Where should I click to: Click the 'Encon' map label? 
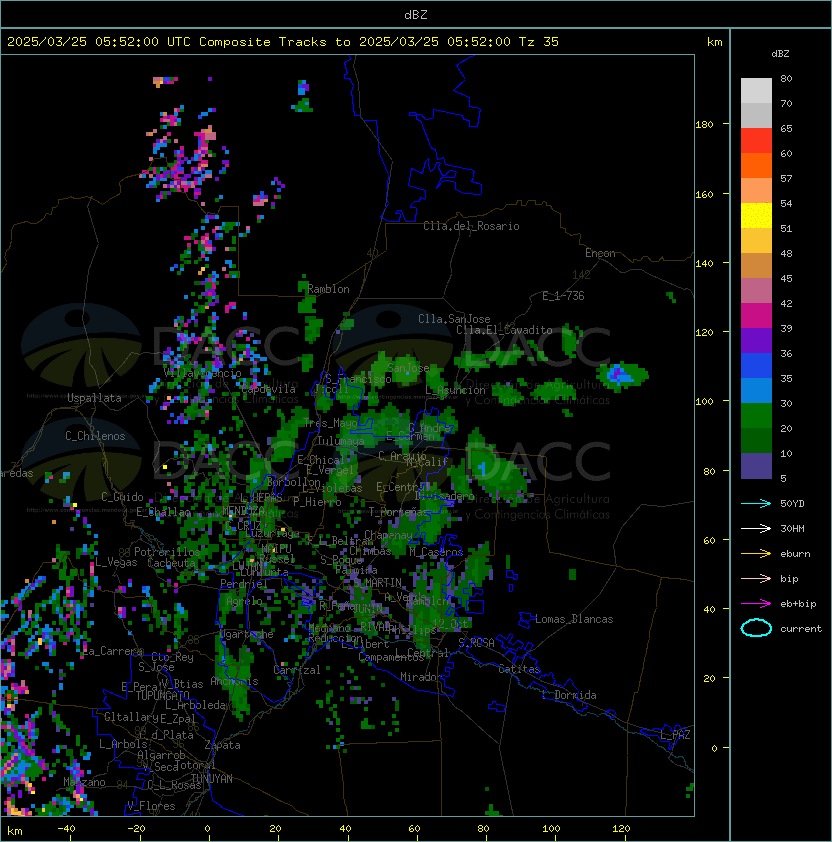coord(600,253)
